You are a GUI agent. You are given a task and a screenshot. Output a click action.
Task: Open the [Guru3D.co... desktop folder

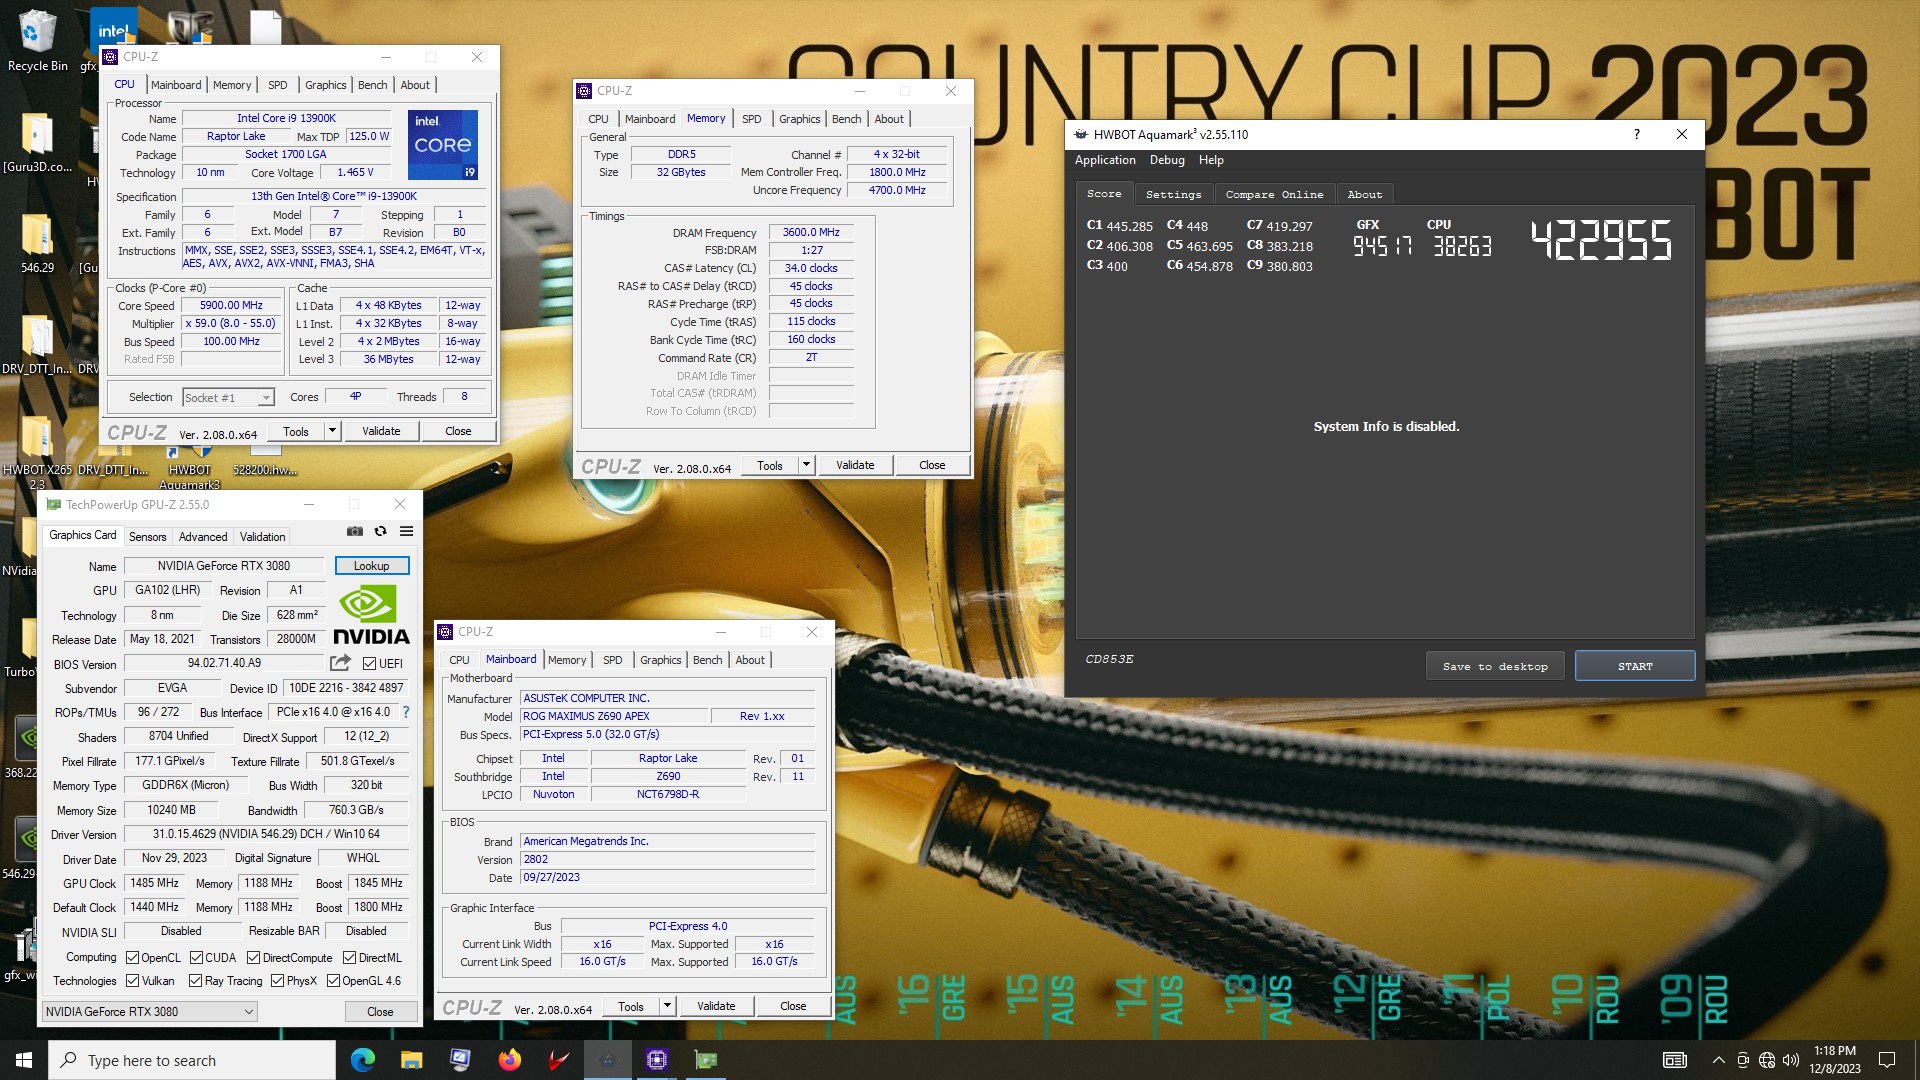37,142
